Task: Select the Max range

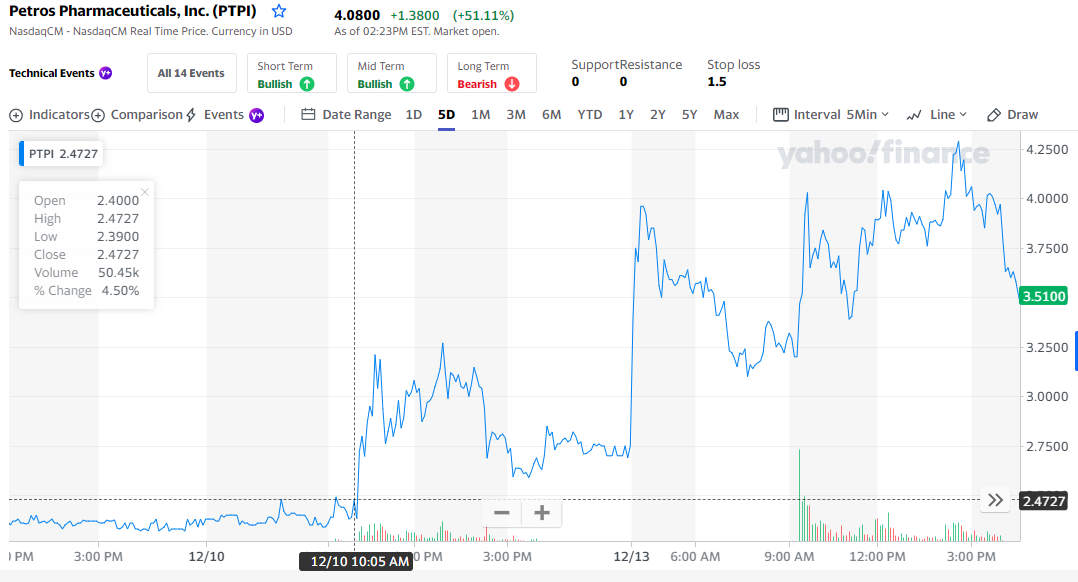Action: 726,115
